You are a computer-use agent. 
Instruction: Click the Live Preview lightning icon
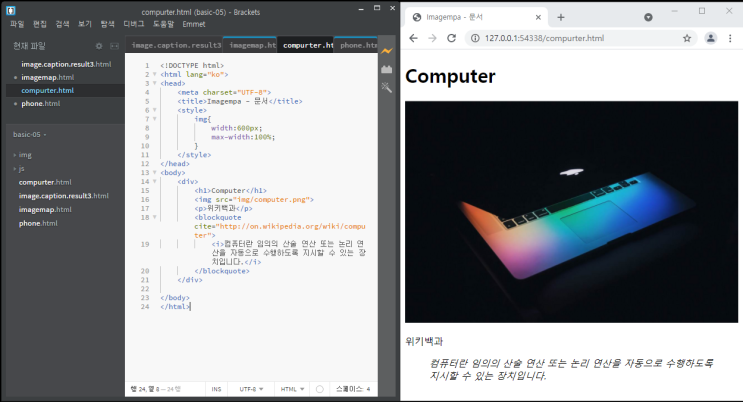click(x=387, y=51)
